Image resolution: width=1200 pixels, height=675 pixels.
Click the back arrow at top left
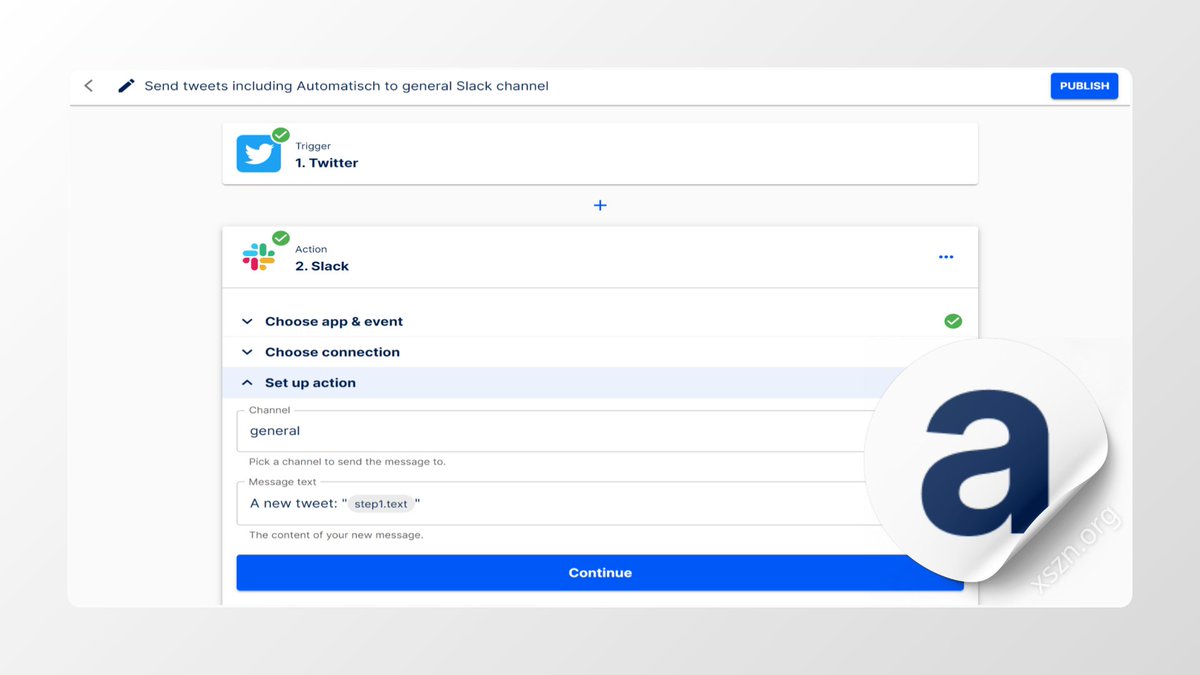click(x=88, y=85)
